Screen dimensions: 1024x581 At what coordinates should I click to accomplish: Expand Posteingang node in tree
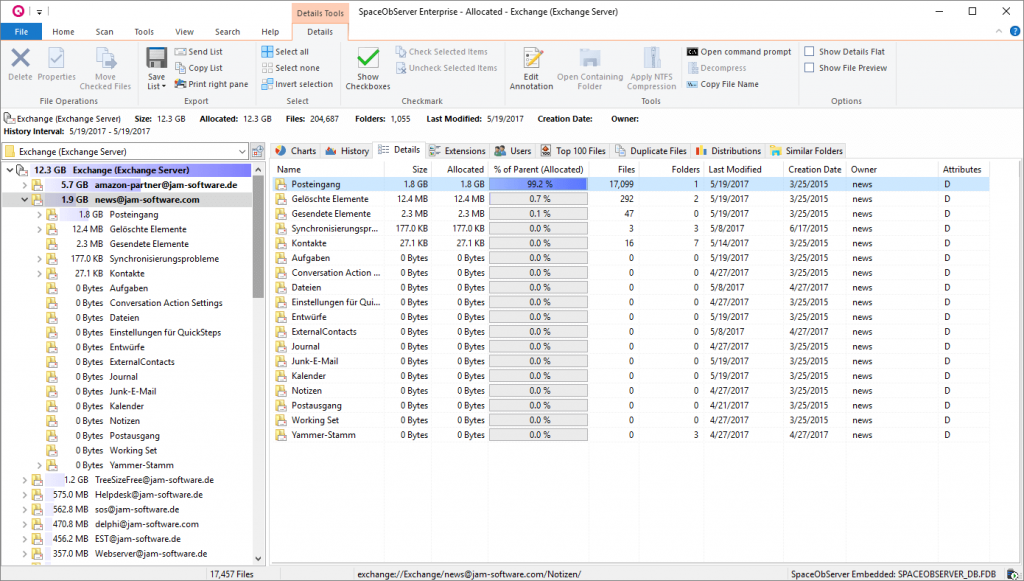tap(39, 215)
